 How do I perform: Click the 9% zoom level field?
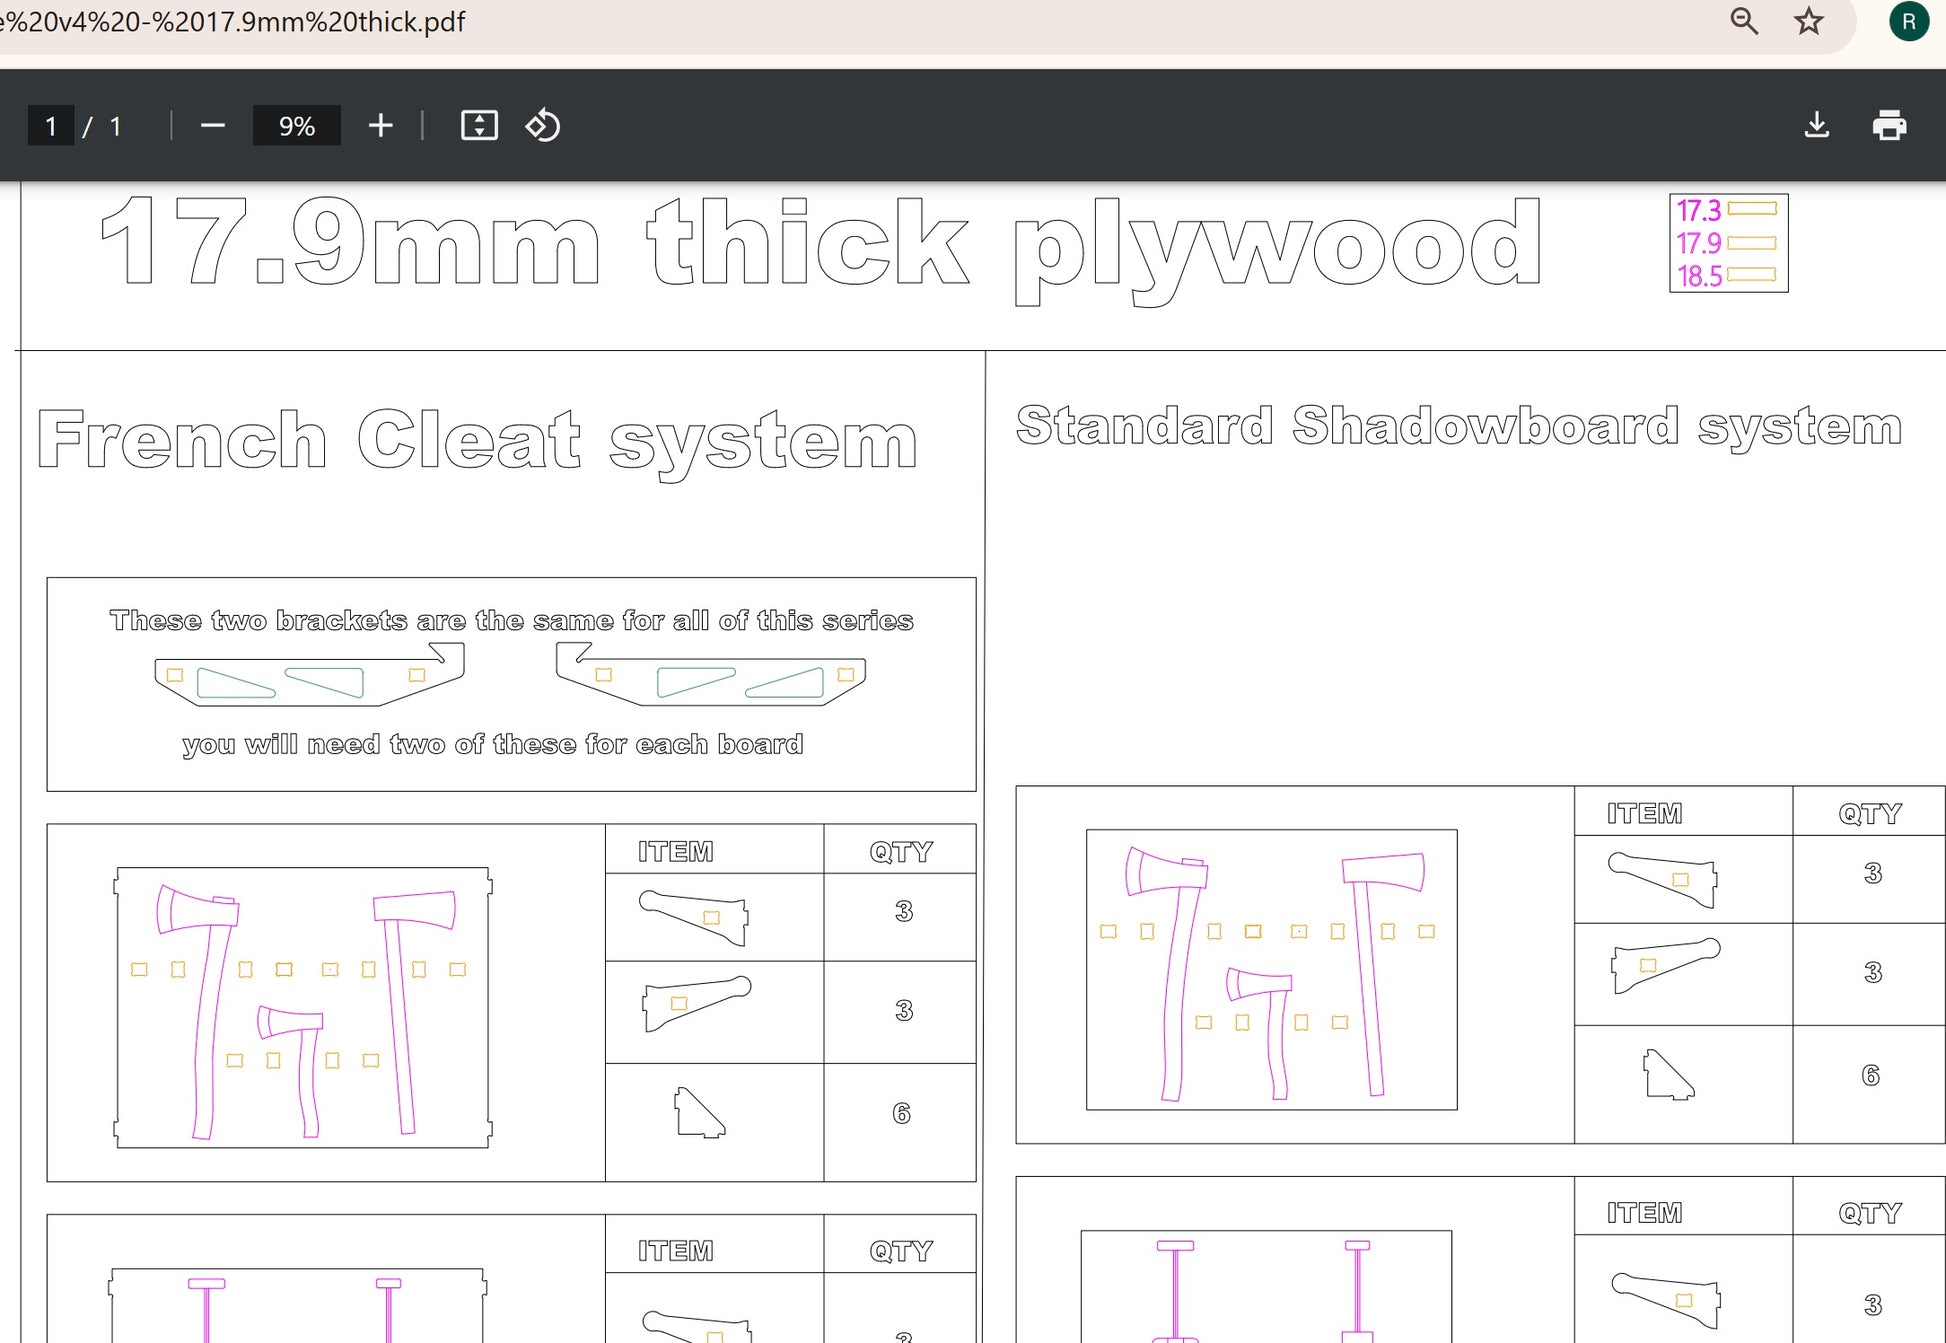296,126
